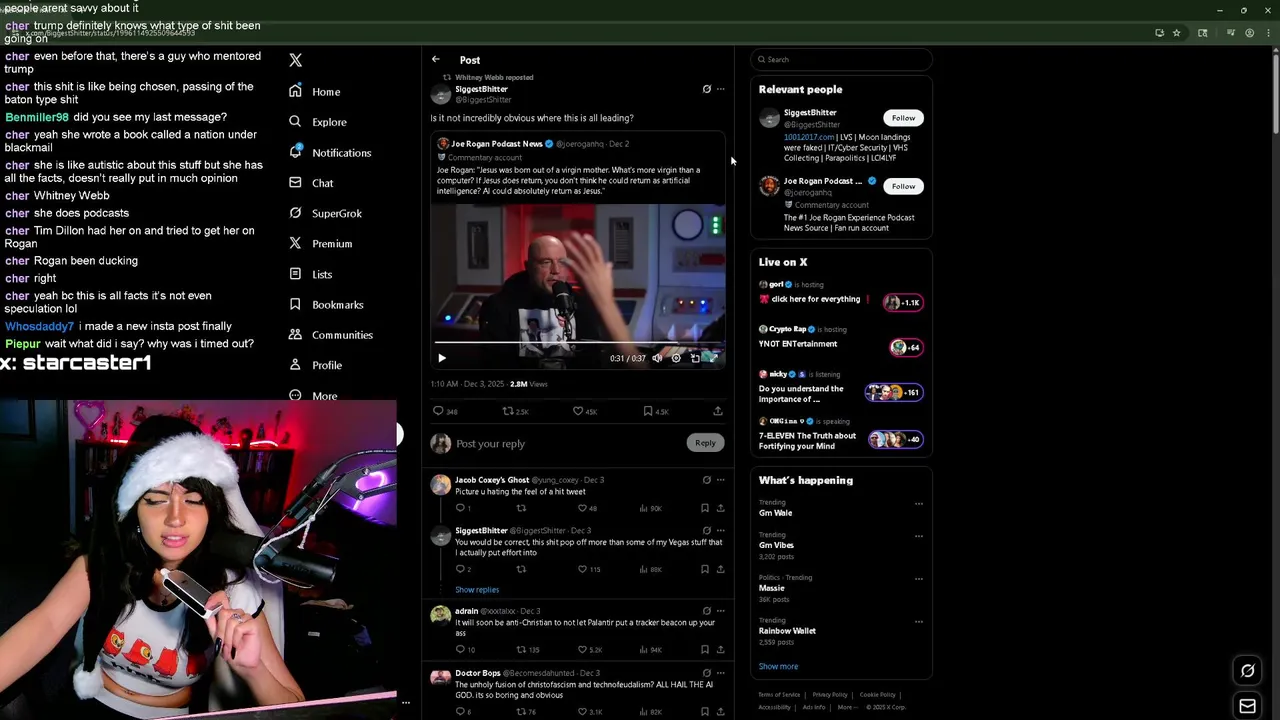Image resolution: width=1280 pixels, height=720 pixels.
Task: Follow Joe Rogan Podcast in Relevant people
Action: 903,186
